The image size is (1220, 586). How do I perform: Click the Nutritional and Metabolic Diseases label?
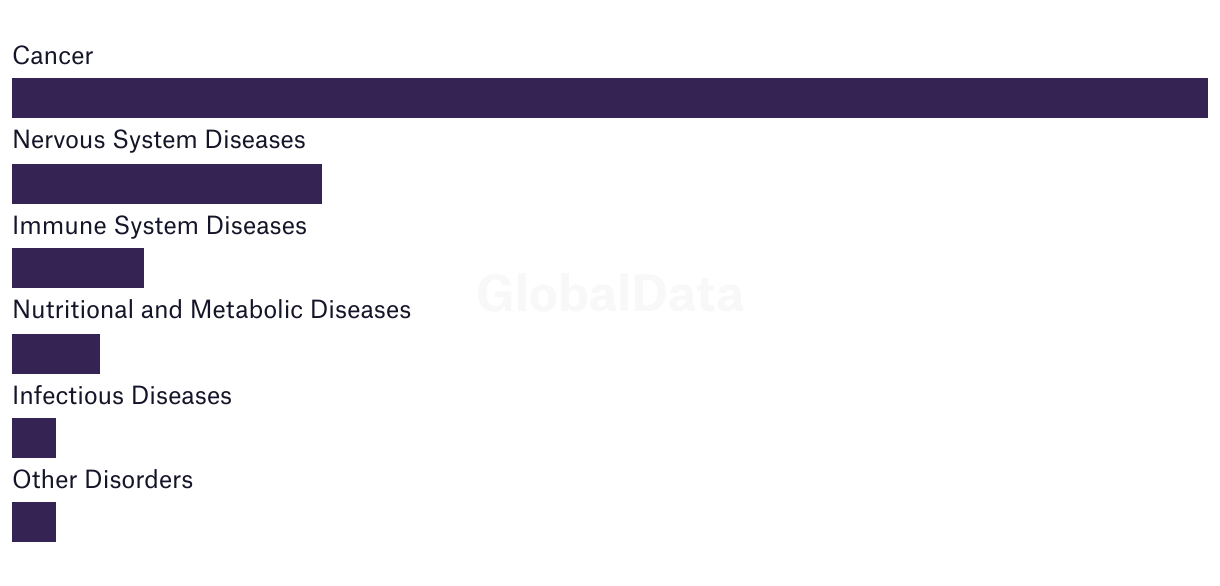[x=212, y=310]
